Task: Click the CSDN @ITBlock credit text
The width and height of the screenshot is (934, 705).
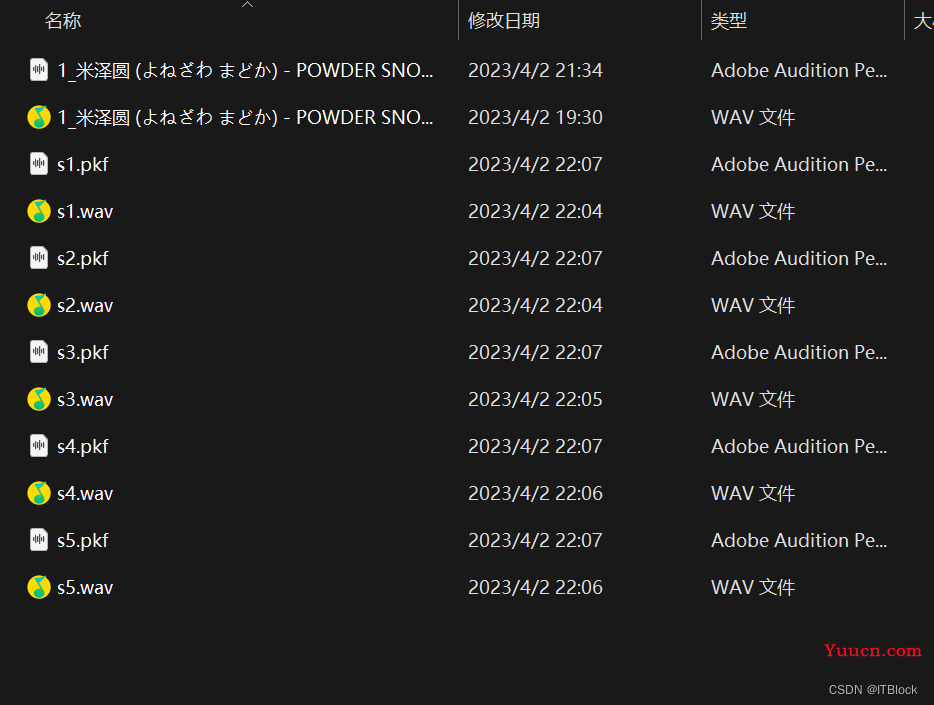Action: (x=873, y=690)
